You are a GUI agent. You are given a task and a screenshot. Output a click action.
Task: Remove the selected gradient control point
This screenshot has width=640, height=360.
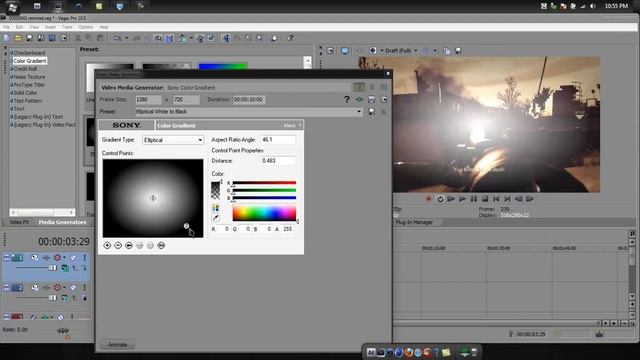click(x=118, y=245)
